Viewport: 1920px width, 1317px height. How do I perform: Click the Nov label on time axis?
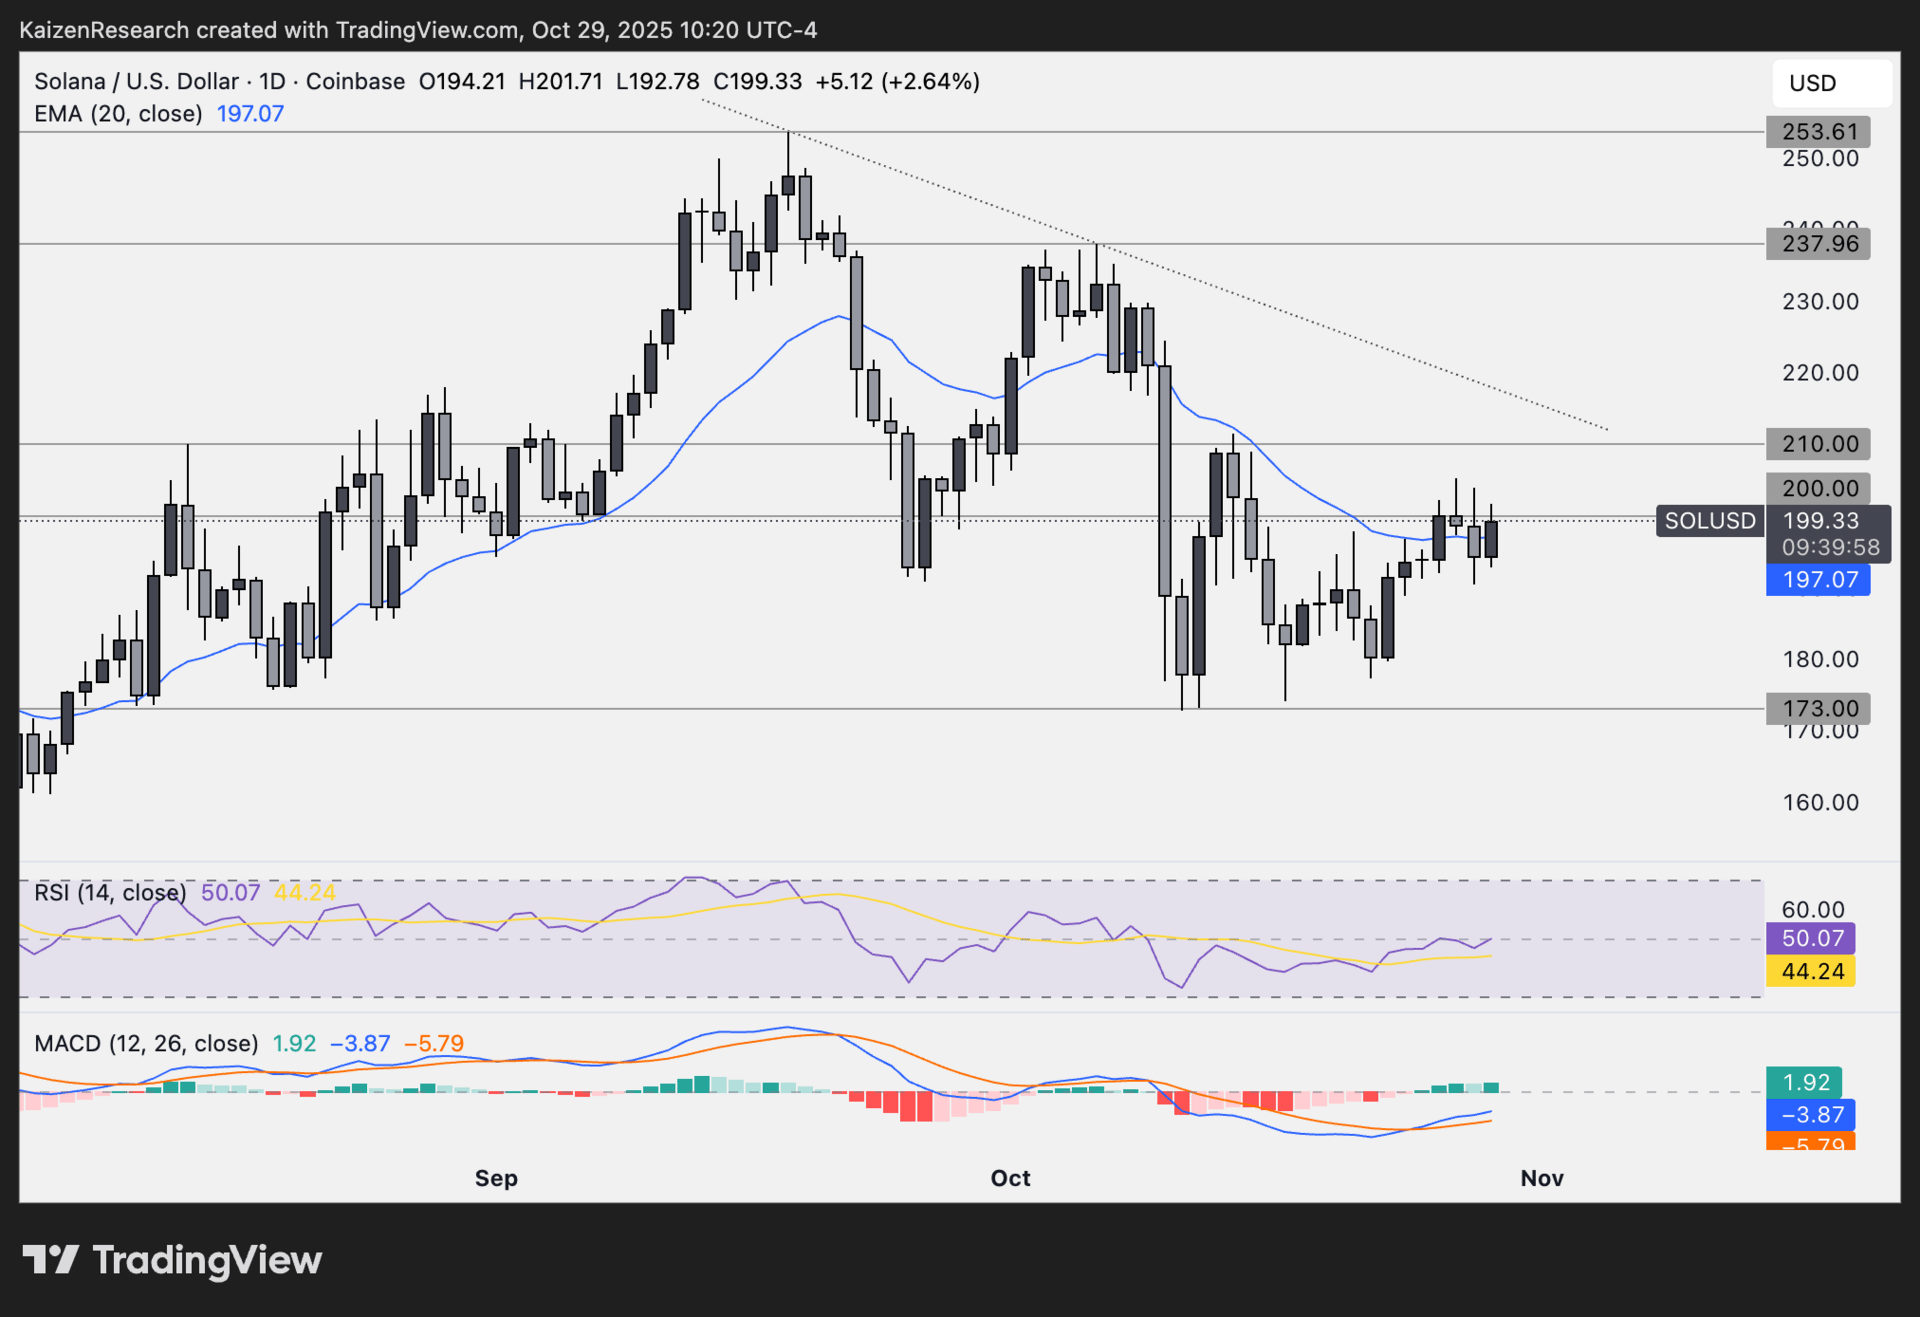click(x=1541, y=1178)
